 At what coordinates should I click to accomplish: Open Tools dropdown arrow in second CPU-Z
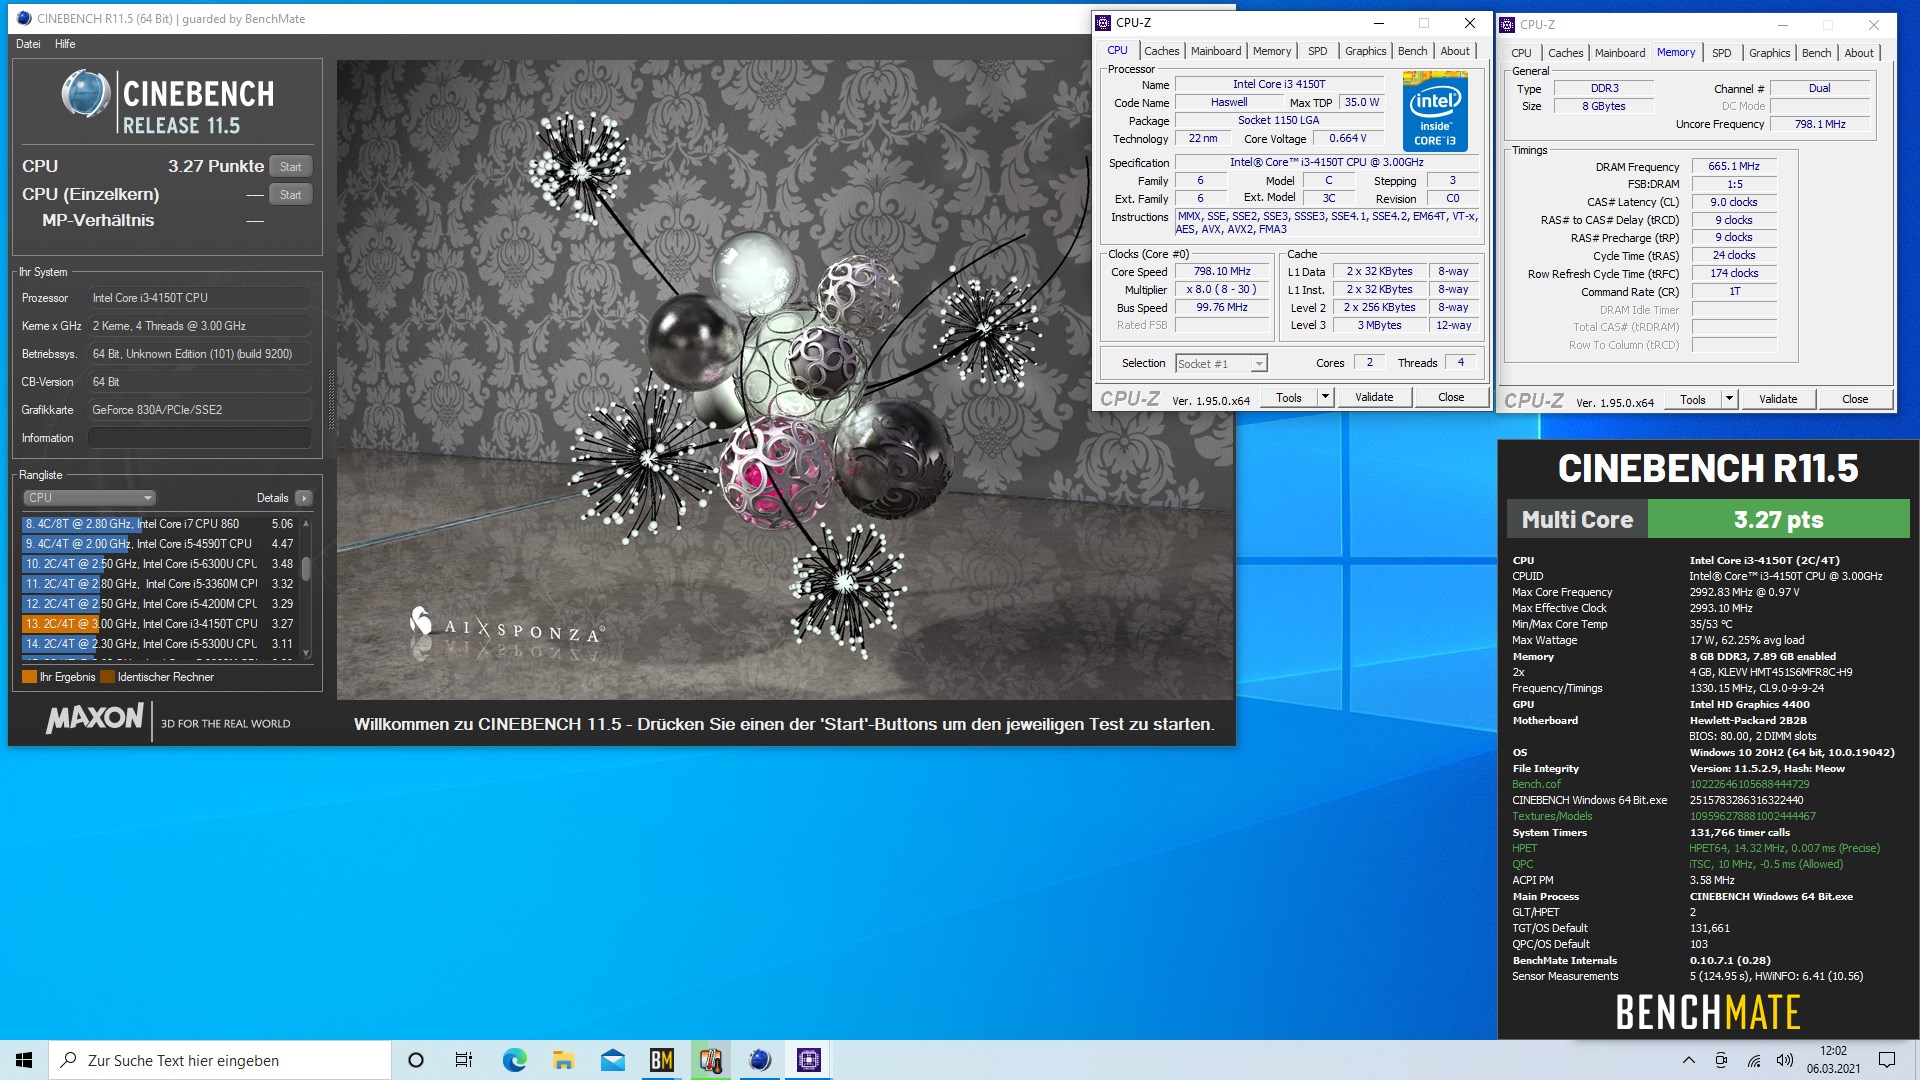tap(1730, 399)
